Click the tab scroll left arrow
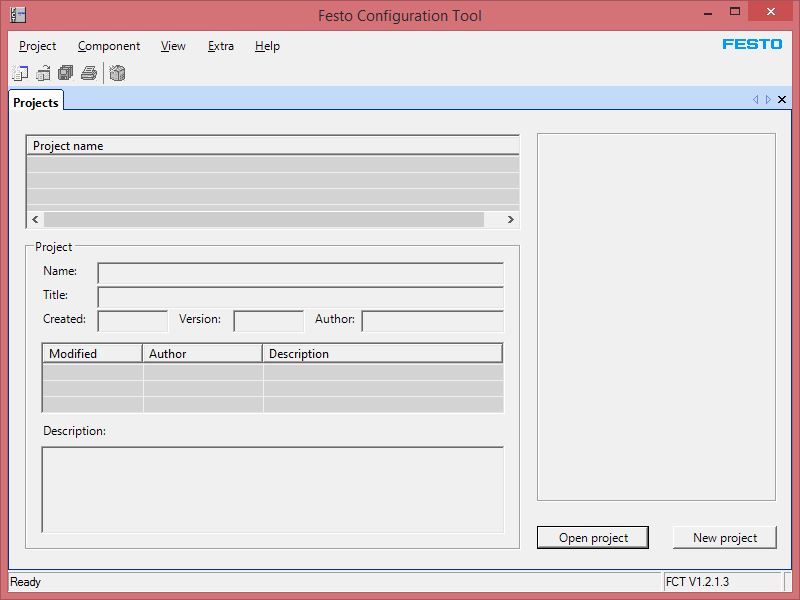This screenshot has width=800, height=600. coord(756,99)
